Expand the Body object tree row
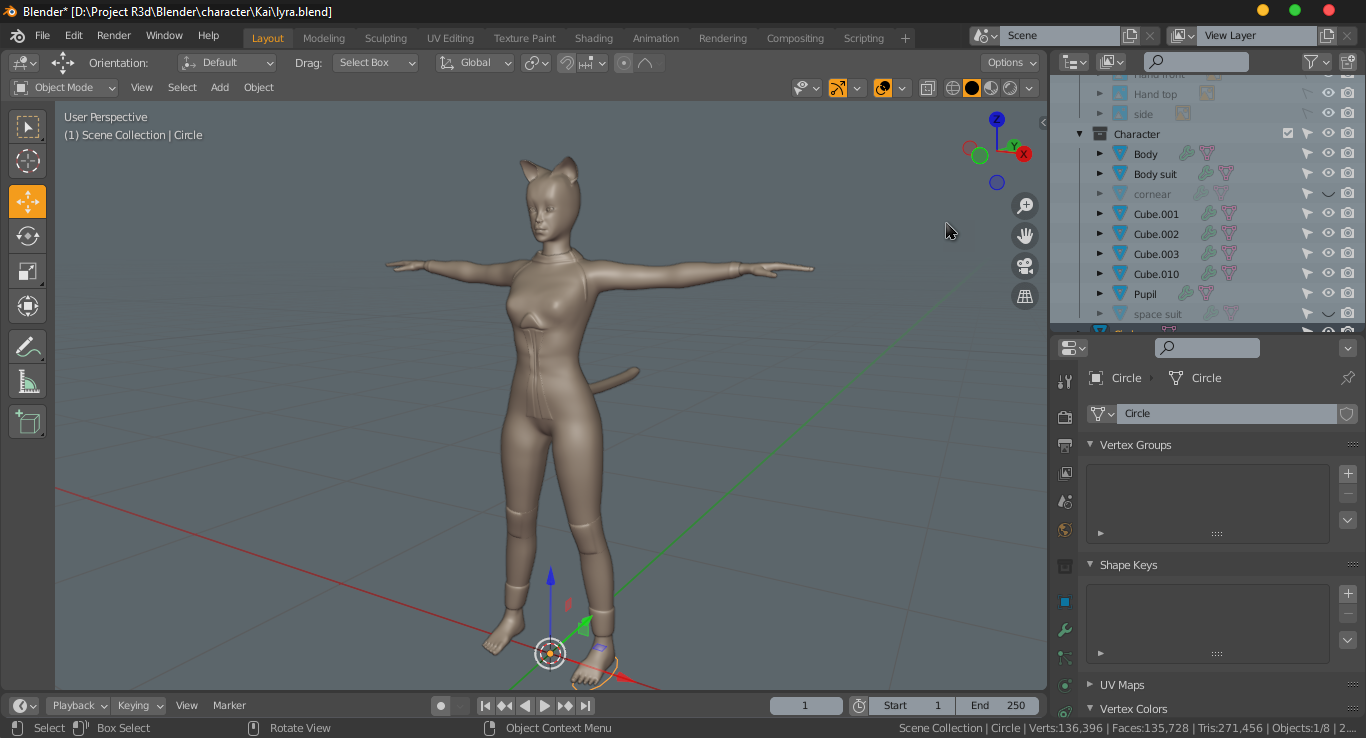Screen dimensions: 1366x738 1100,153
